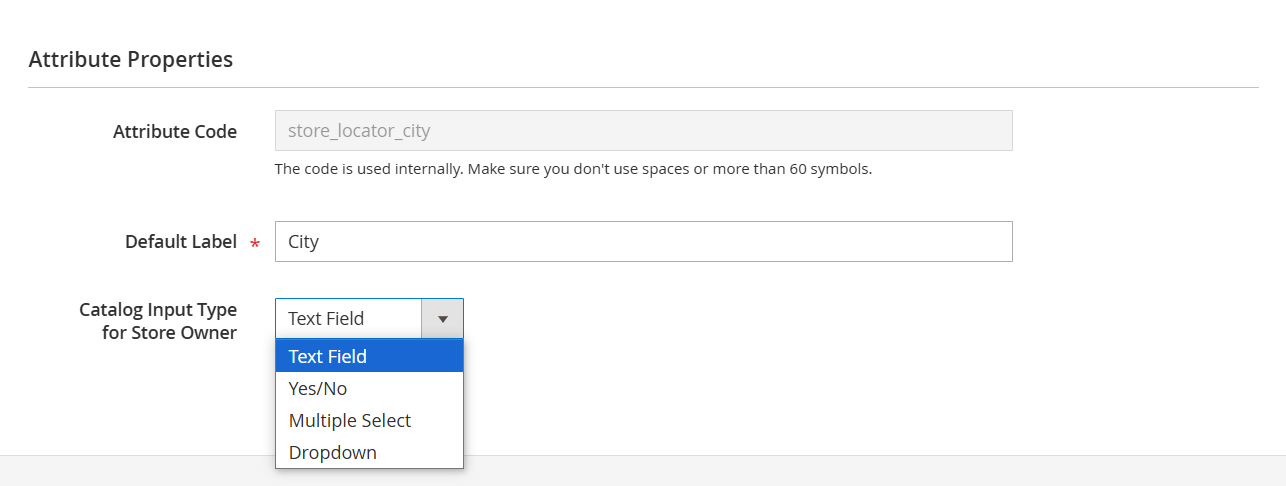This screenshot has width=1286, height=486.
Task: Pick Multiple Select from the dropdown list
Action: pos(369,420)
